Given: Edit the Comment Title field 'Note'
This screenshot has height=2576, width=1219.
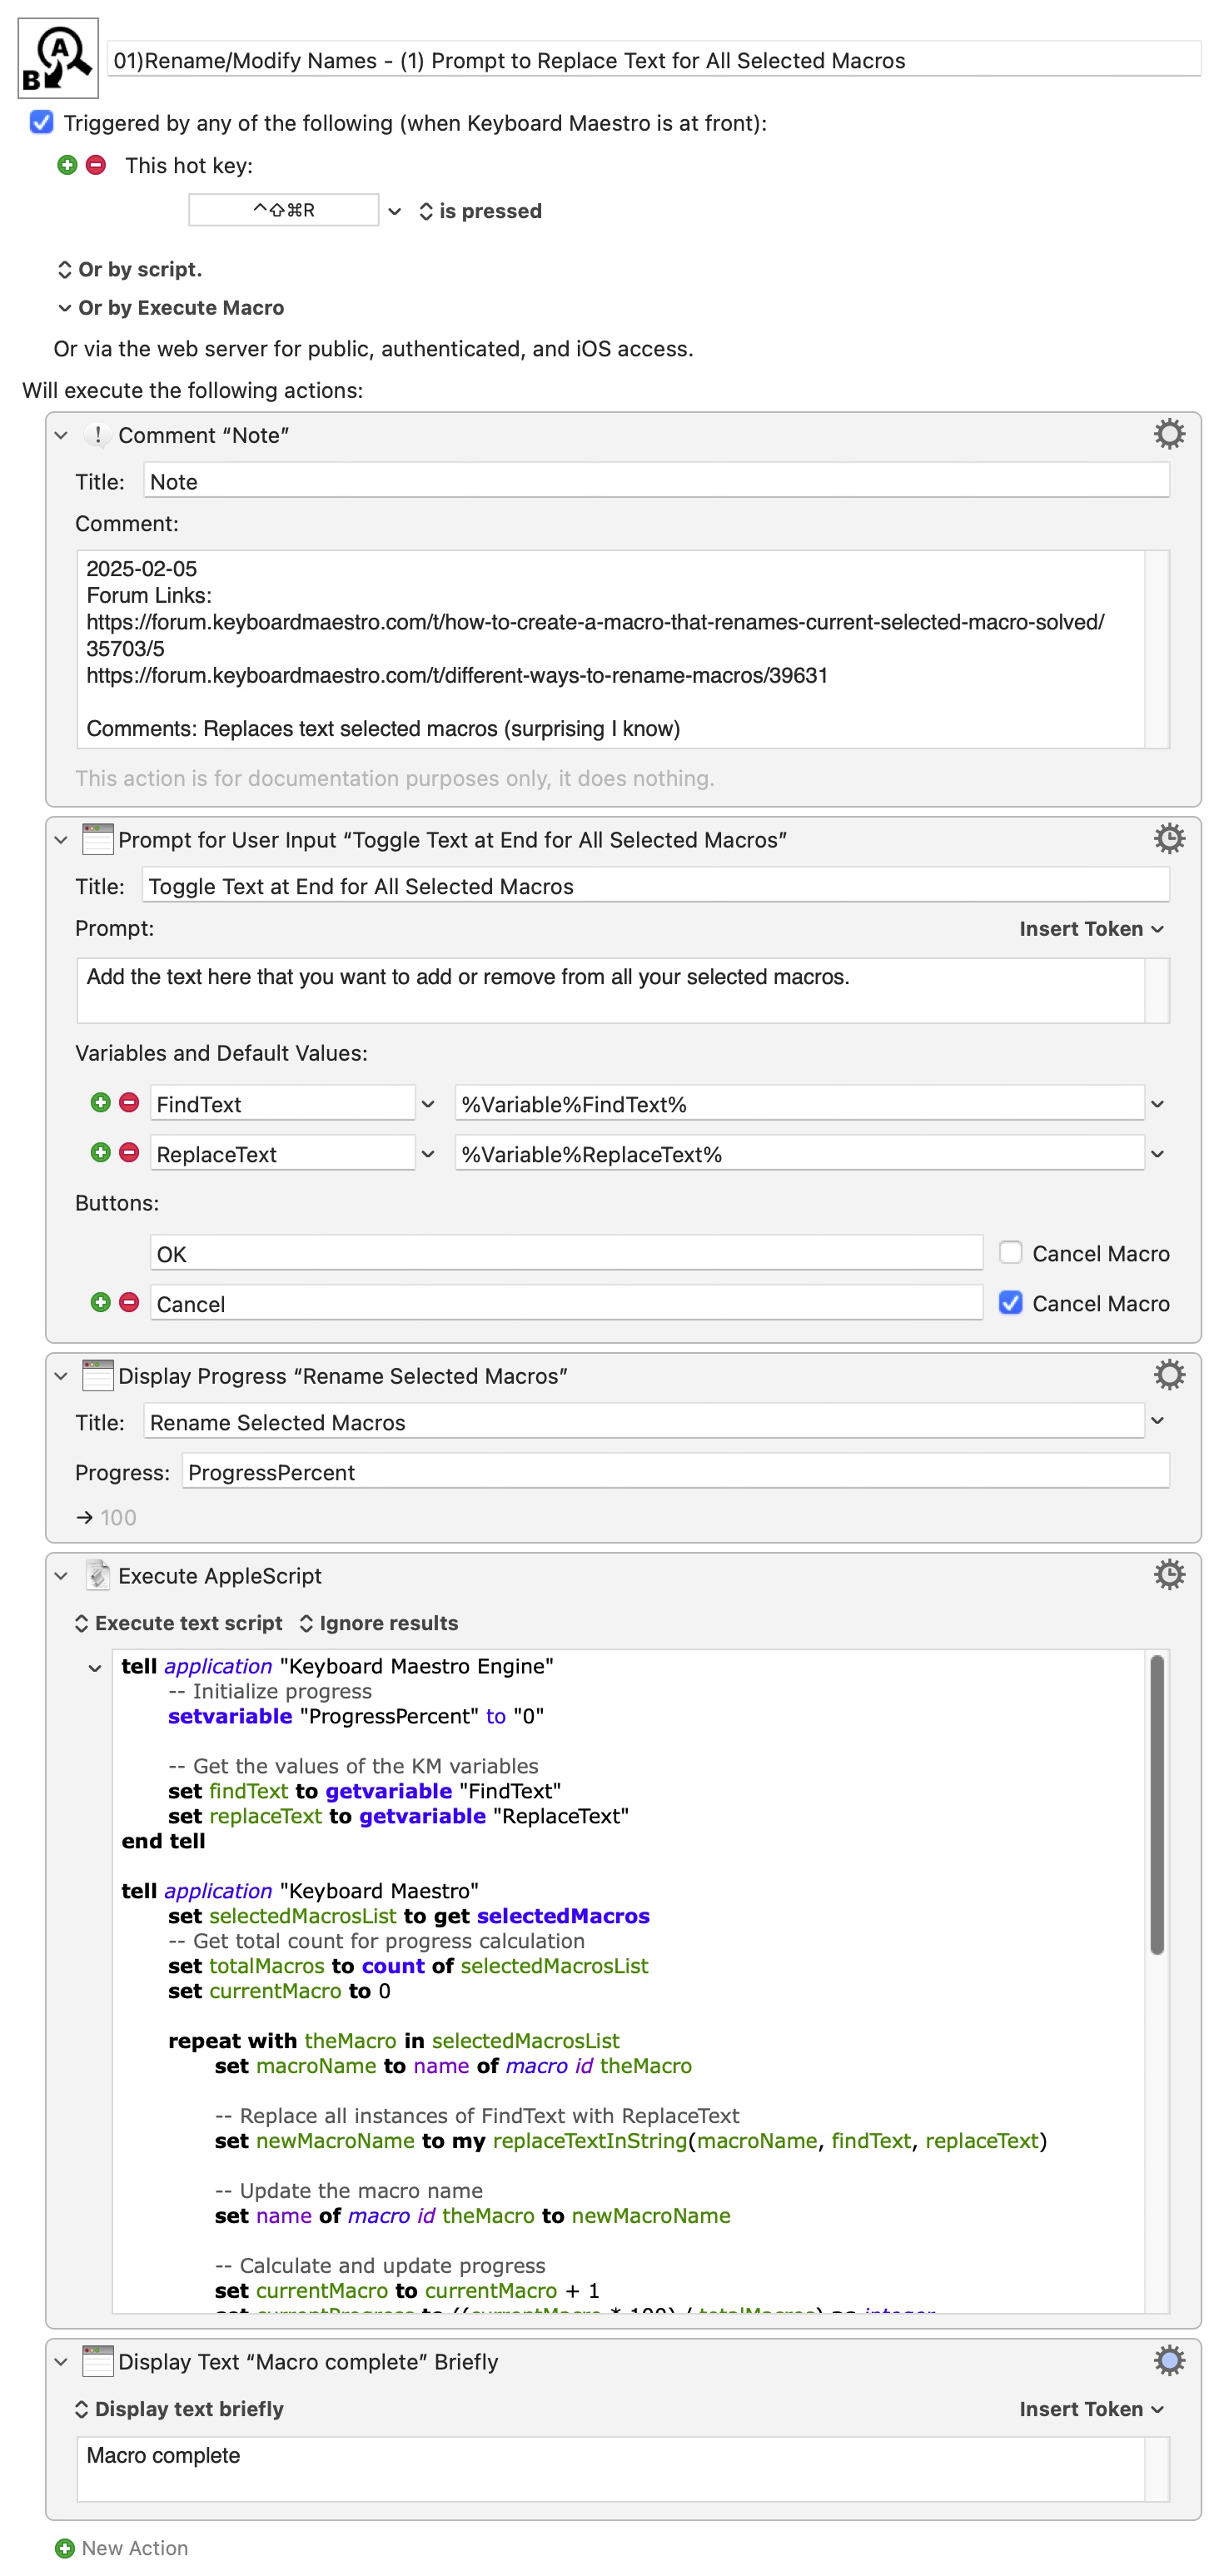Looking at the screenshot, I should coord(656,481).
